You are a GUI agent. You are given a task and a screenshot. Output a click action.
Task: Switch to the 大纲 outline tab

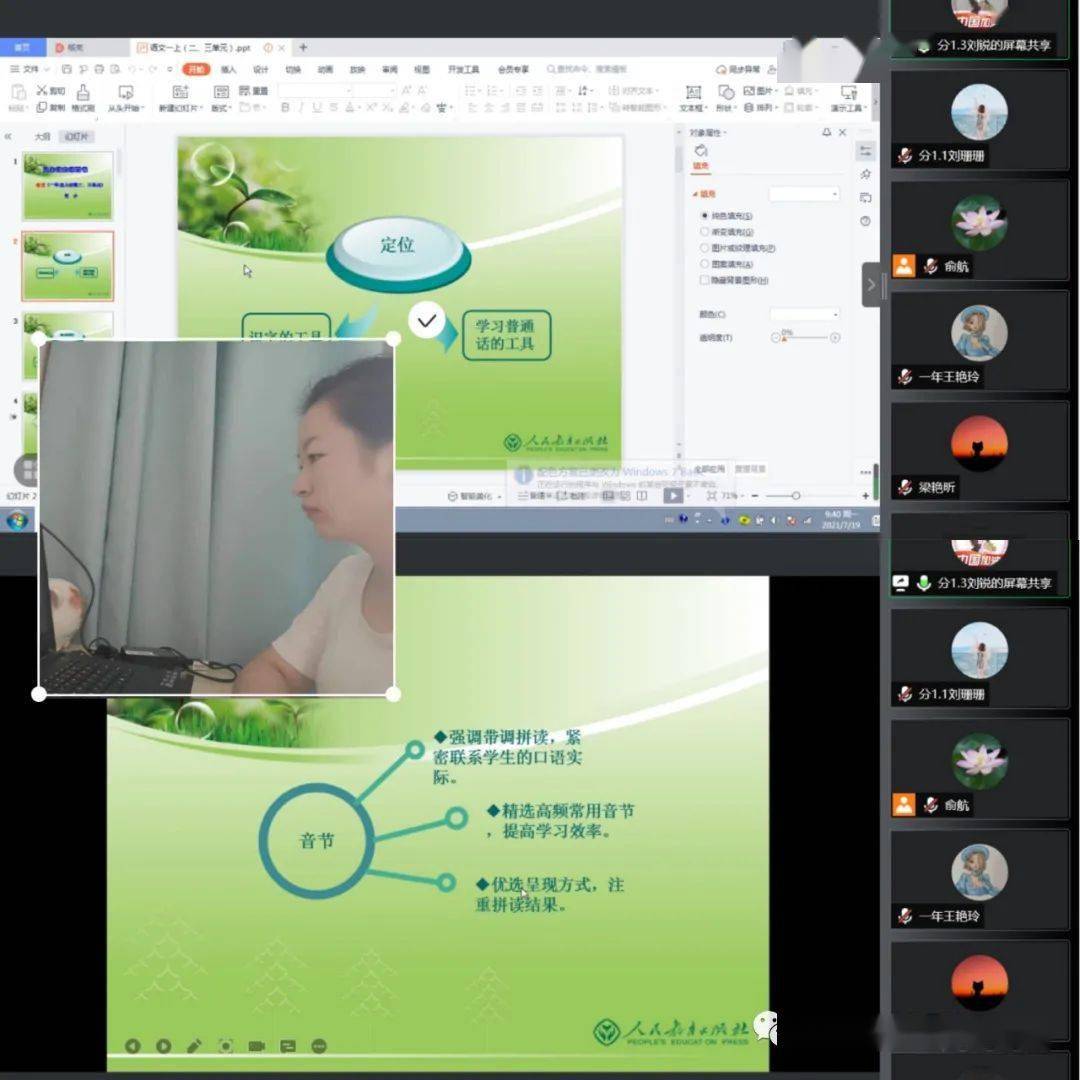tap(43, 136)
